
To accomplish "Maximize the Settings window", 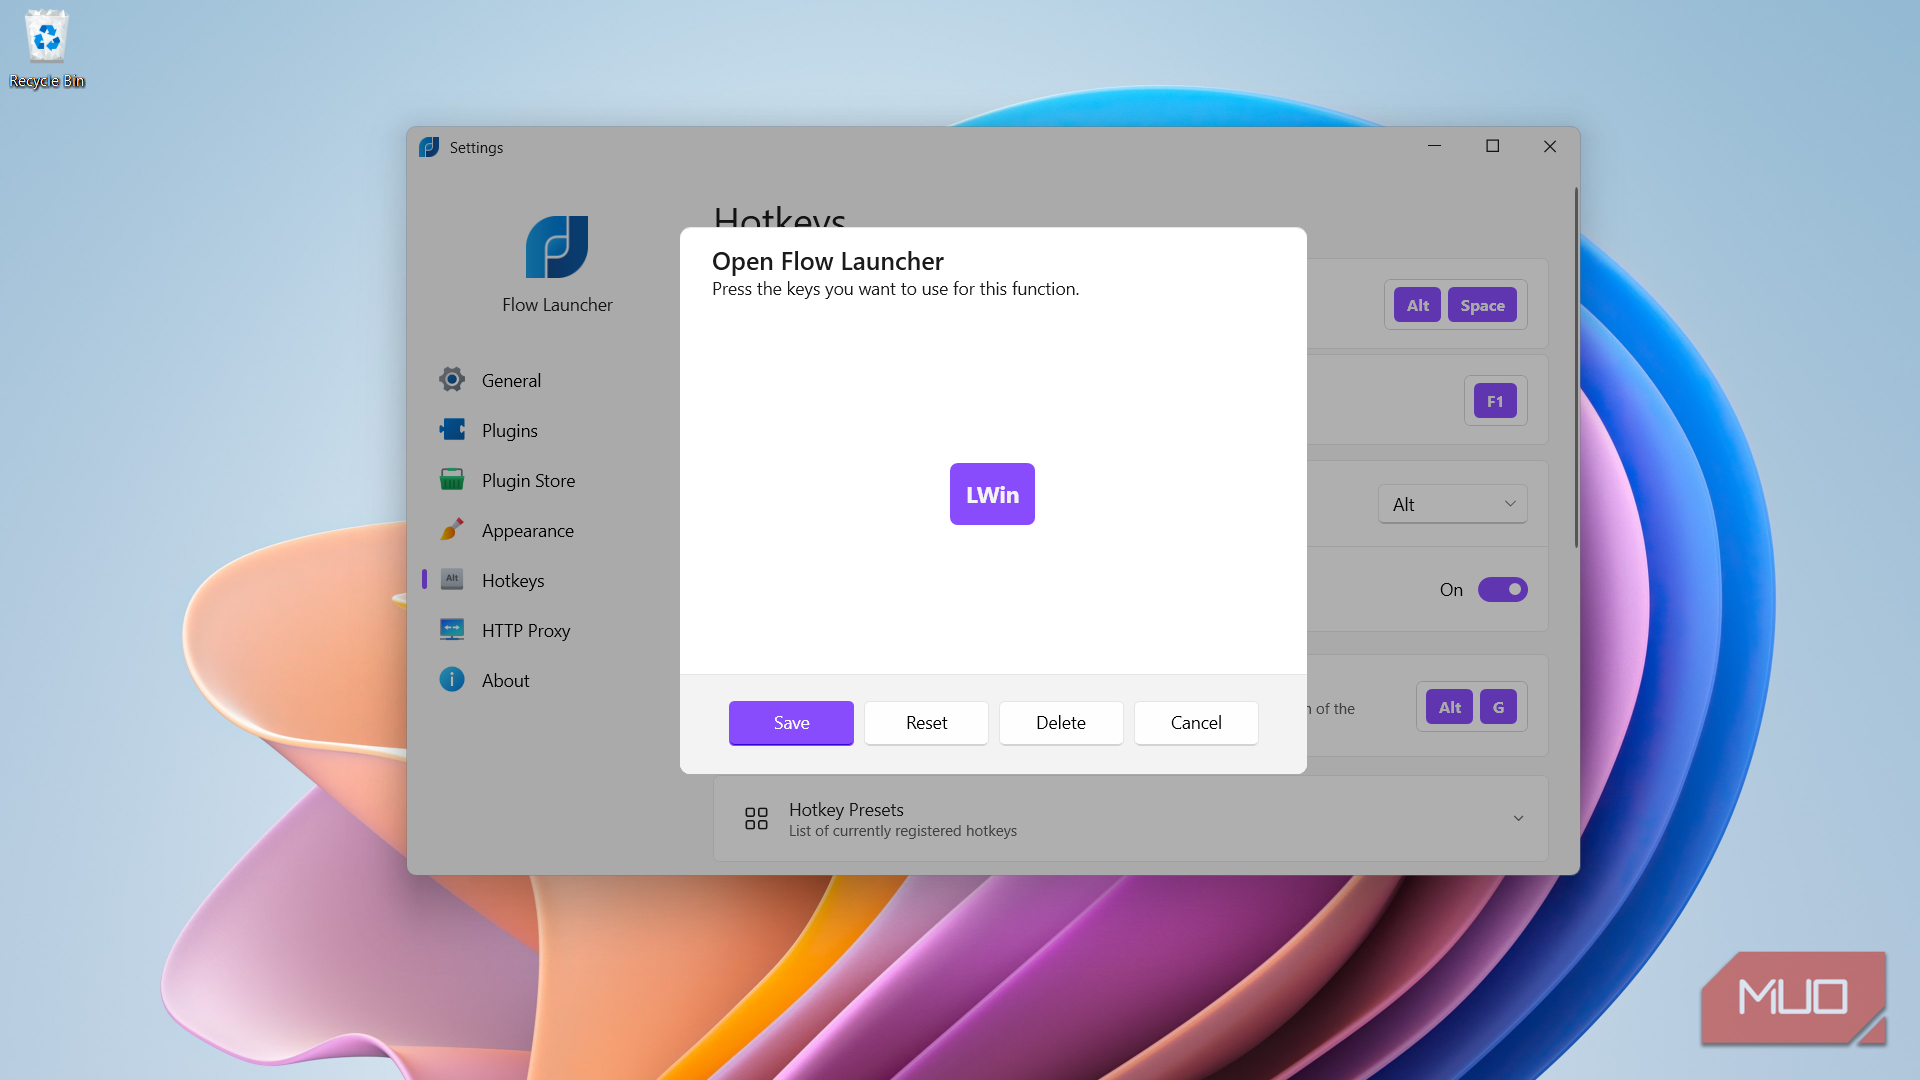I will tap(1493, 146).
